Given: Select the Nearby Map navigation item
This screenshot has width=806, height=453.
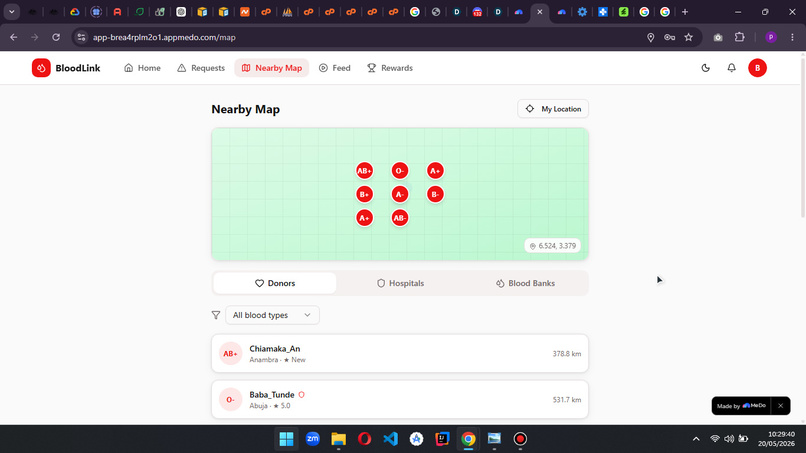Looking at the screenshot, I should point(271,68).
